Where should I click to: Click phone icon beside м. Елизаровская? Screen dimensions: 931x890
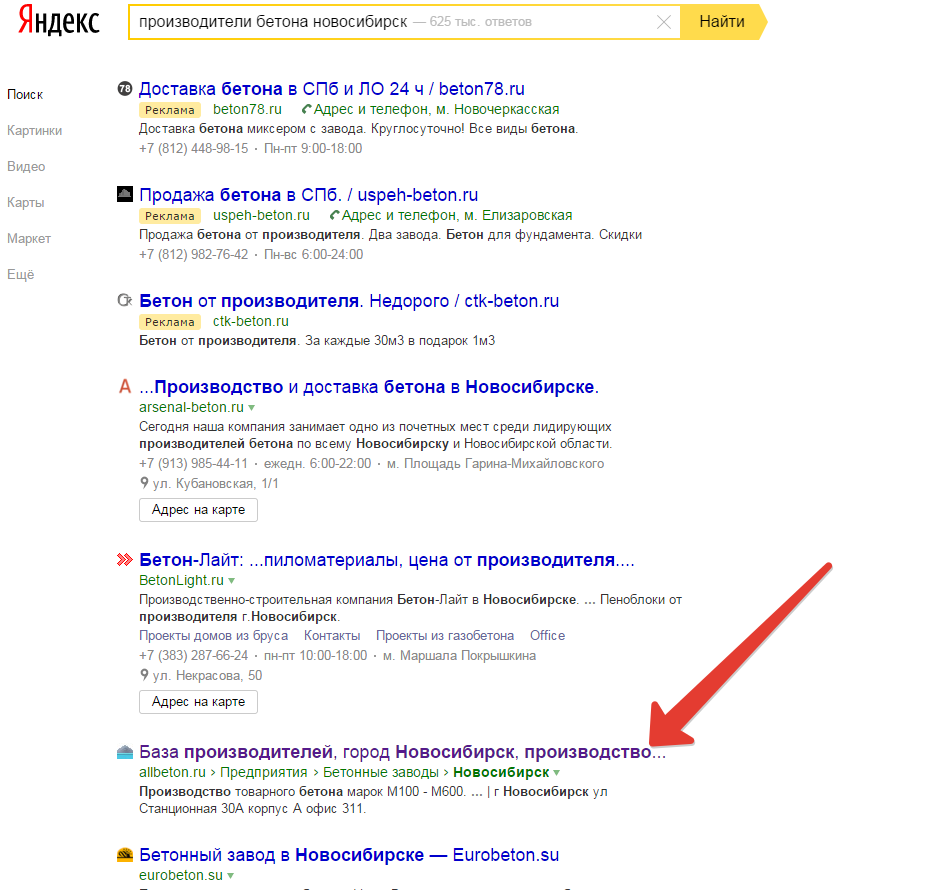point(335,215)
